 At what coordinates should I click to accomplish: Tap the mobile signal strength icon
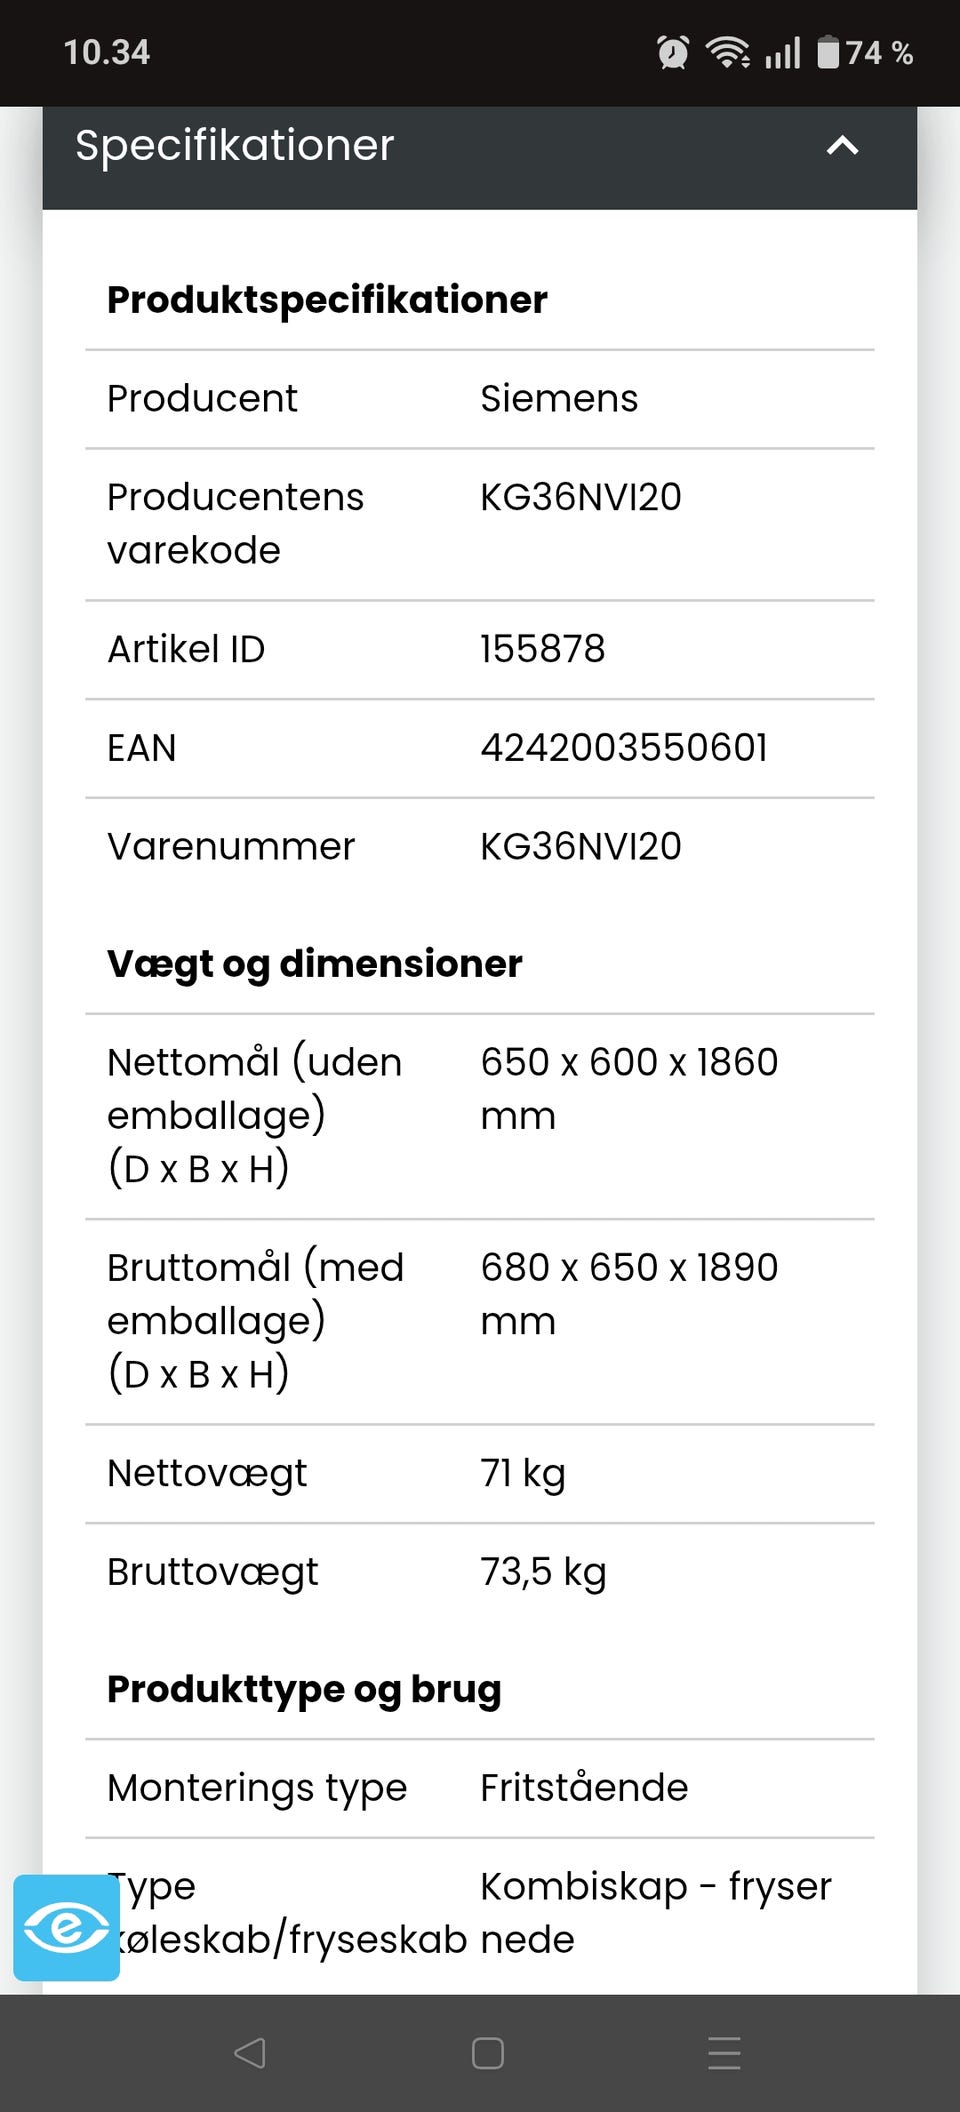click(783, 52)
